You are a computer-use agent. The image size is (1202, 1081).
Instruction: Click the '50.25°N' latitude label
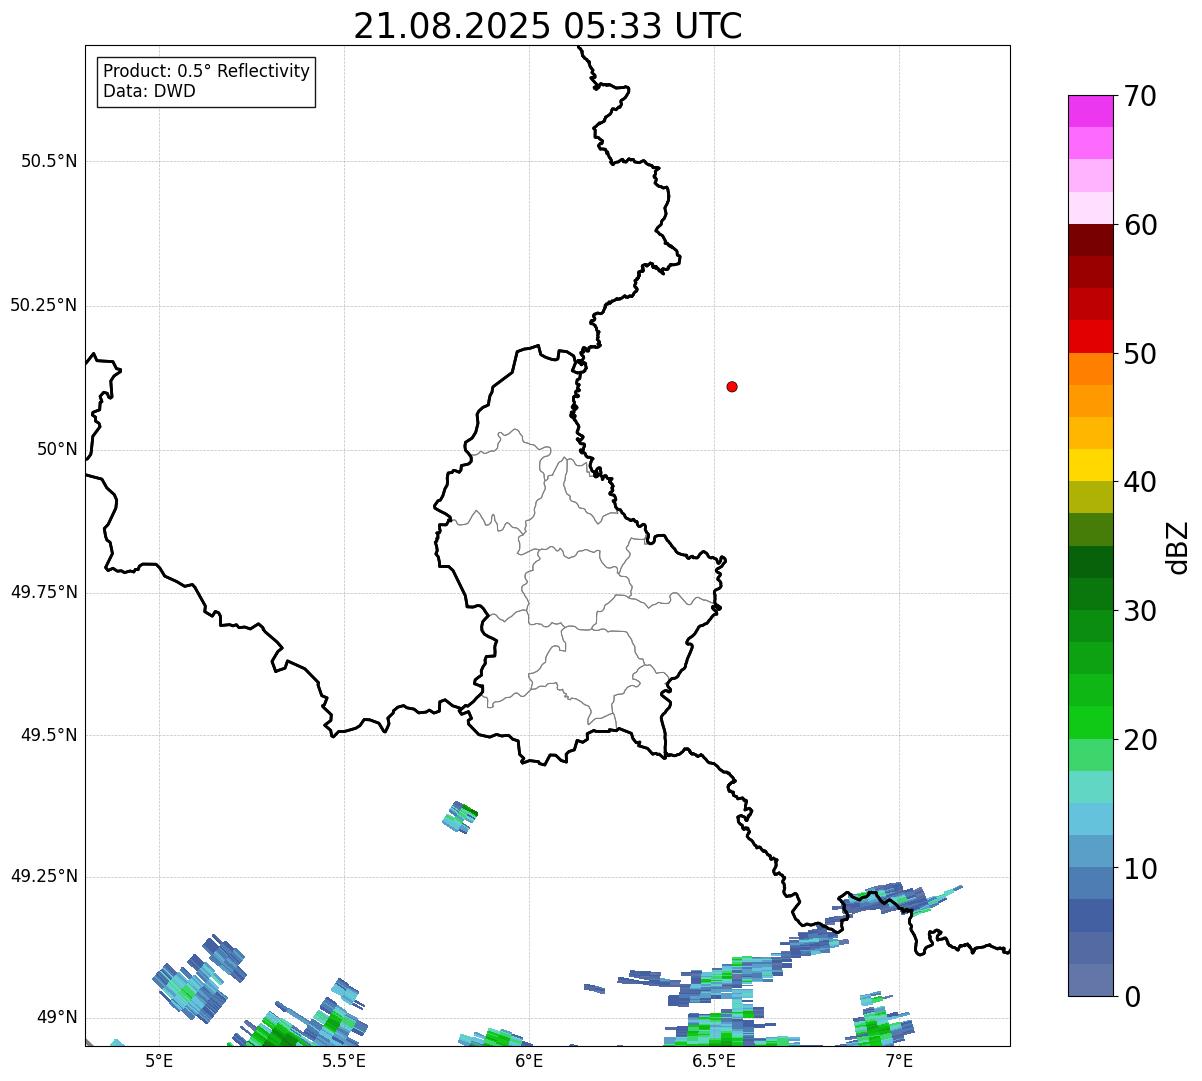(44, 305)
